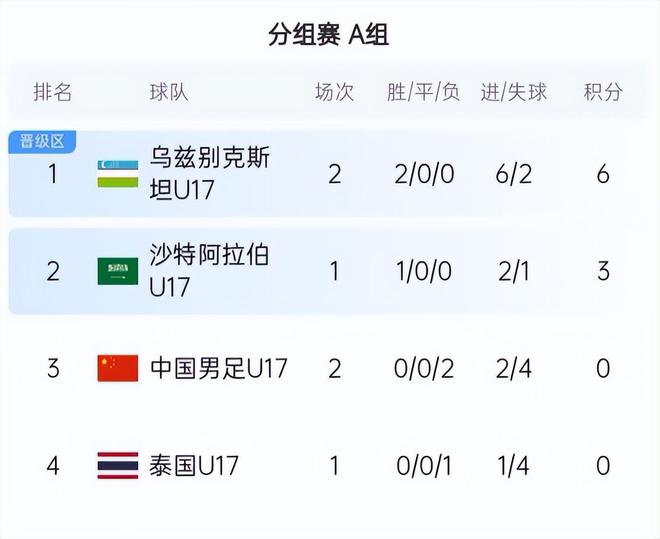Click the 场次 column header
This screenshot has width=660, height=539.
[334, 93]
